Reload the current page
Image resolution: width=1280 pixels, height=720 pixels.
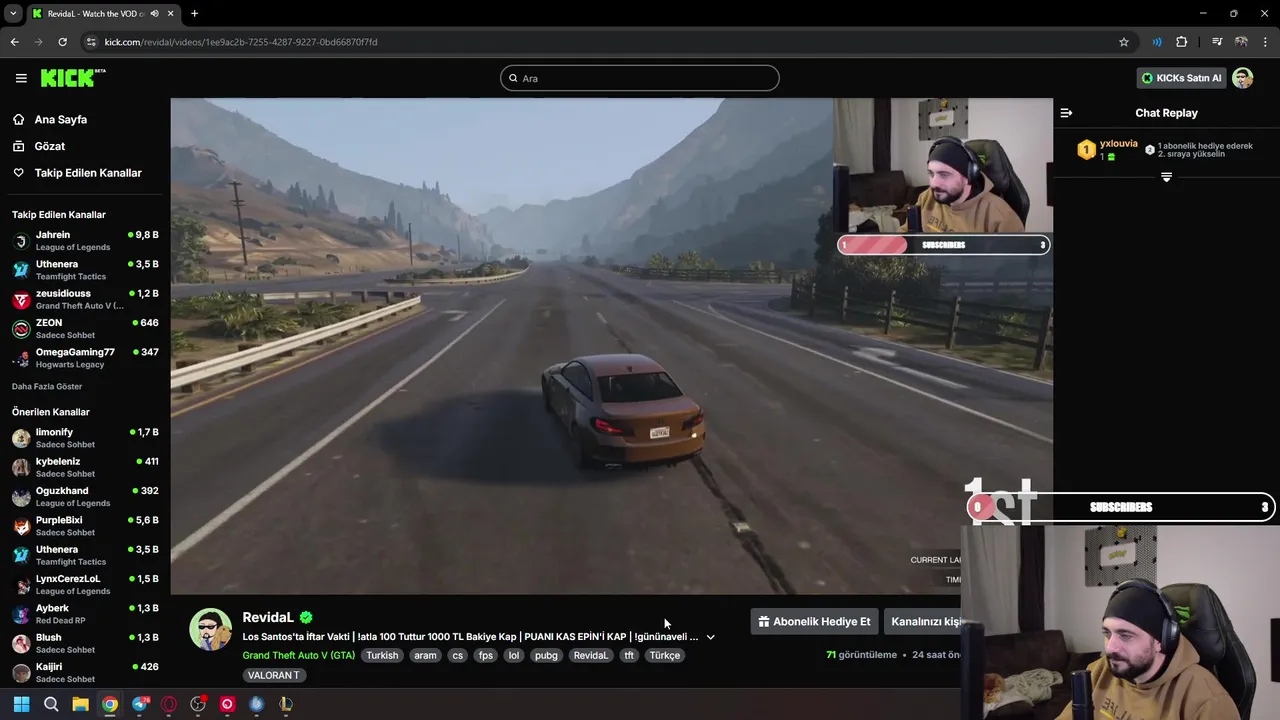62,42
